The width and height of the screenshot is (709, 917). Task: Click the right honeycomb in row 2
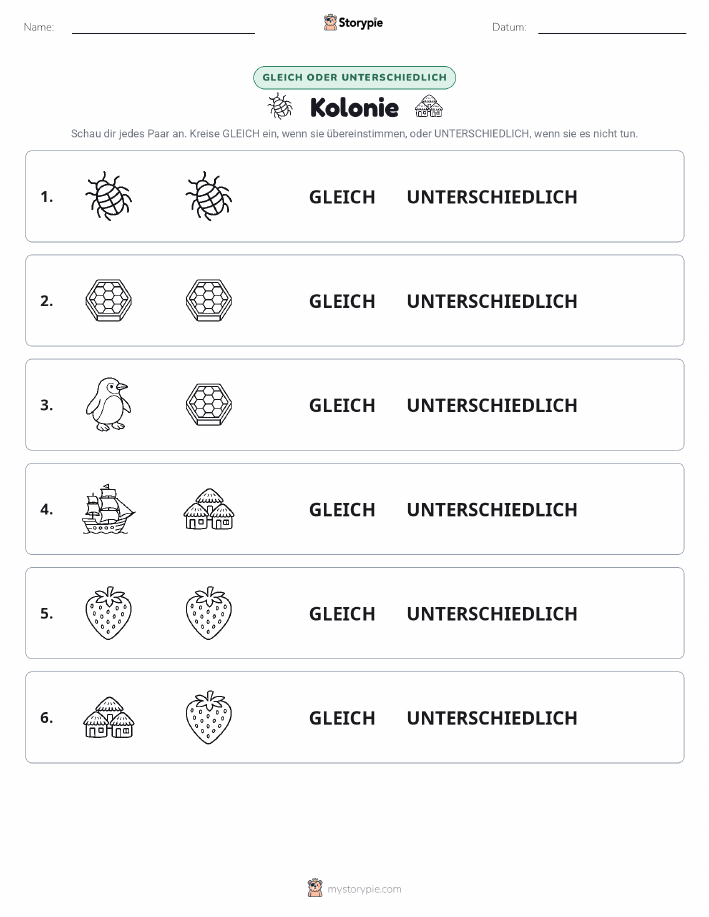pyautogui.click(x=209, y=301)
